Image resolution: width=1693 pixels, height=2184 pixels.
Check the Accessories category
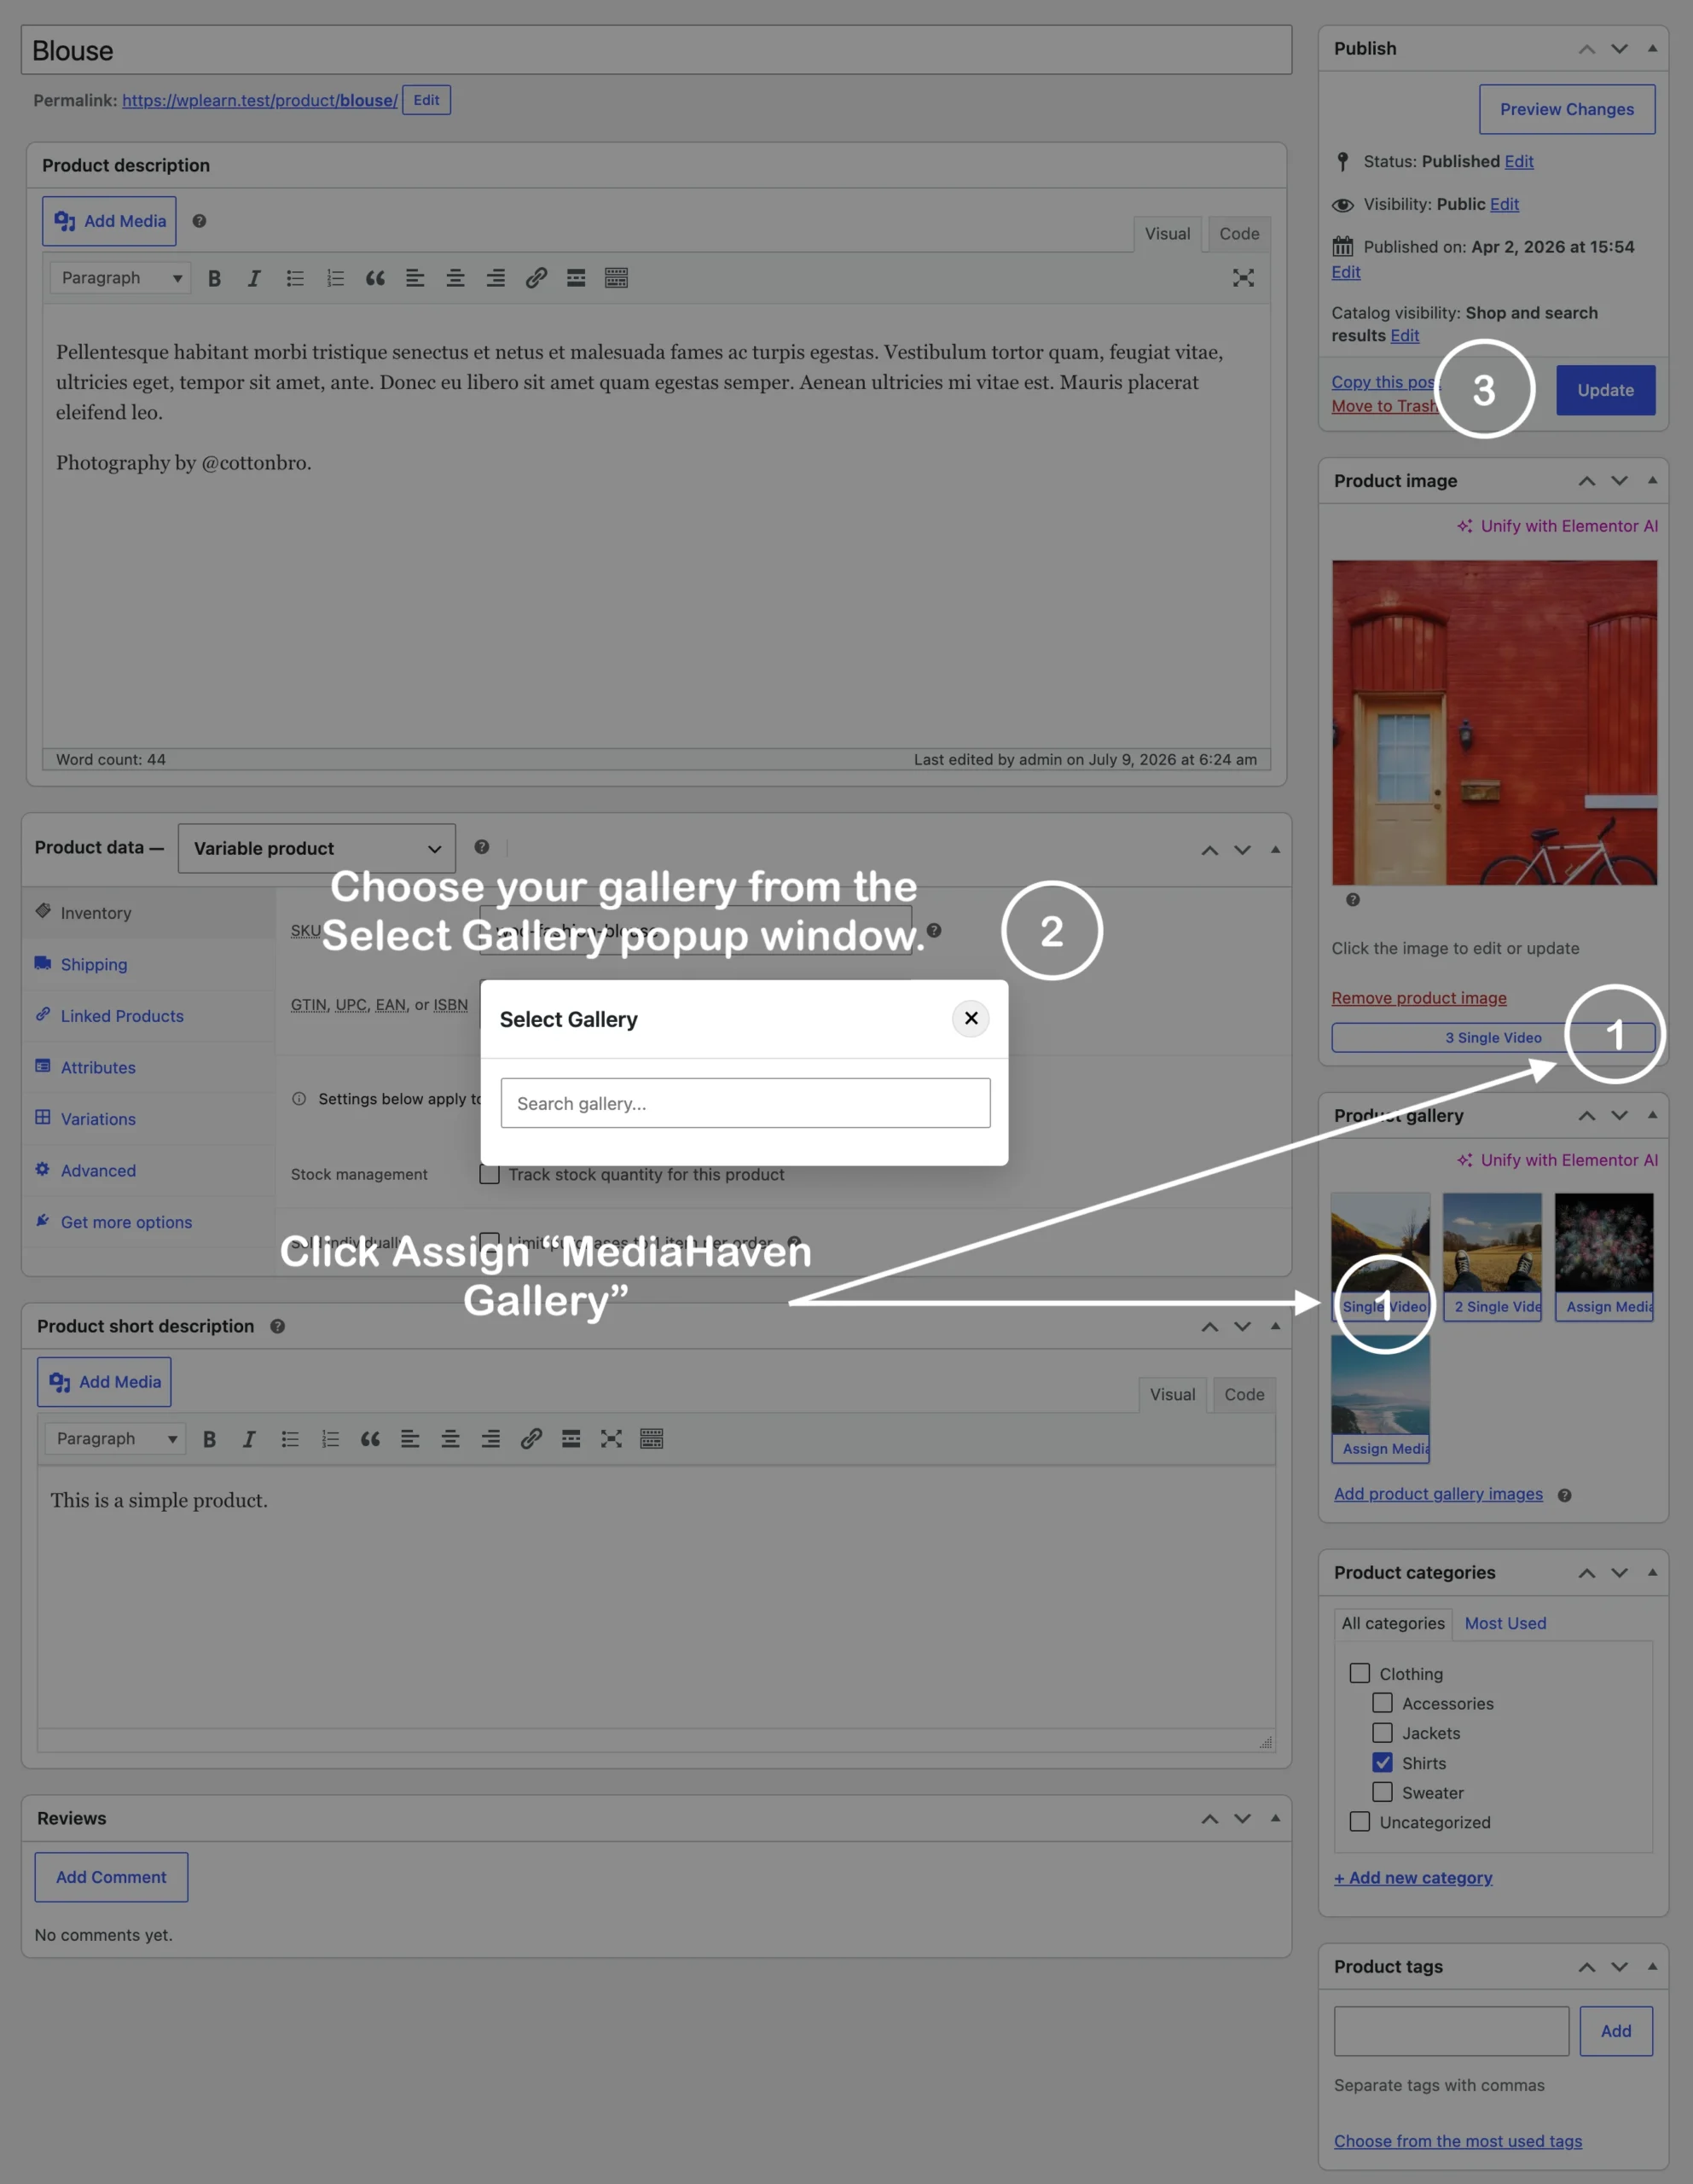tap(1382, 1702)
